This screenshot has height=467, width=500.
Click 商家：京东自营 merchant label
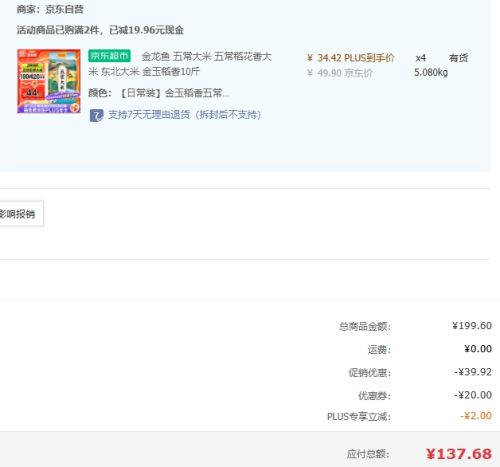click(x=50, y=9)
